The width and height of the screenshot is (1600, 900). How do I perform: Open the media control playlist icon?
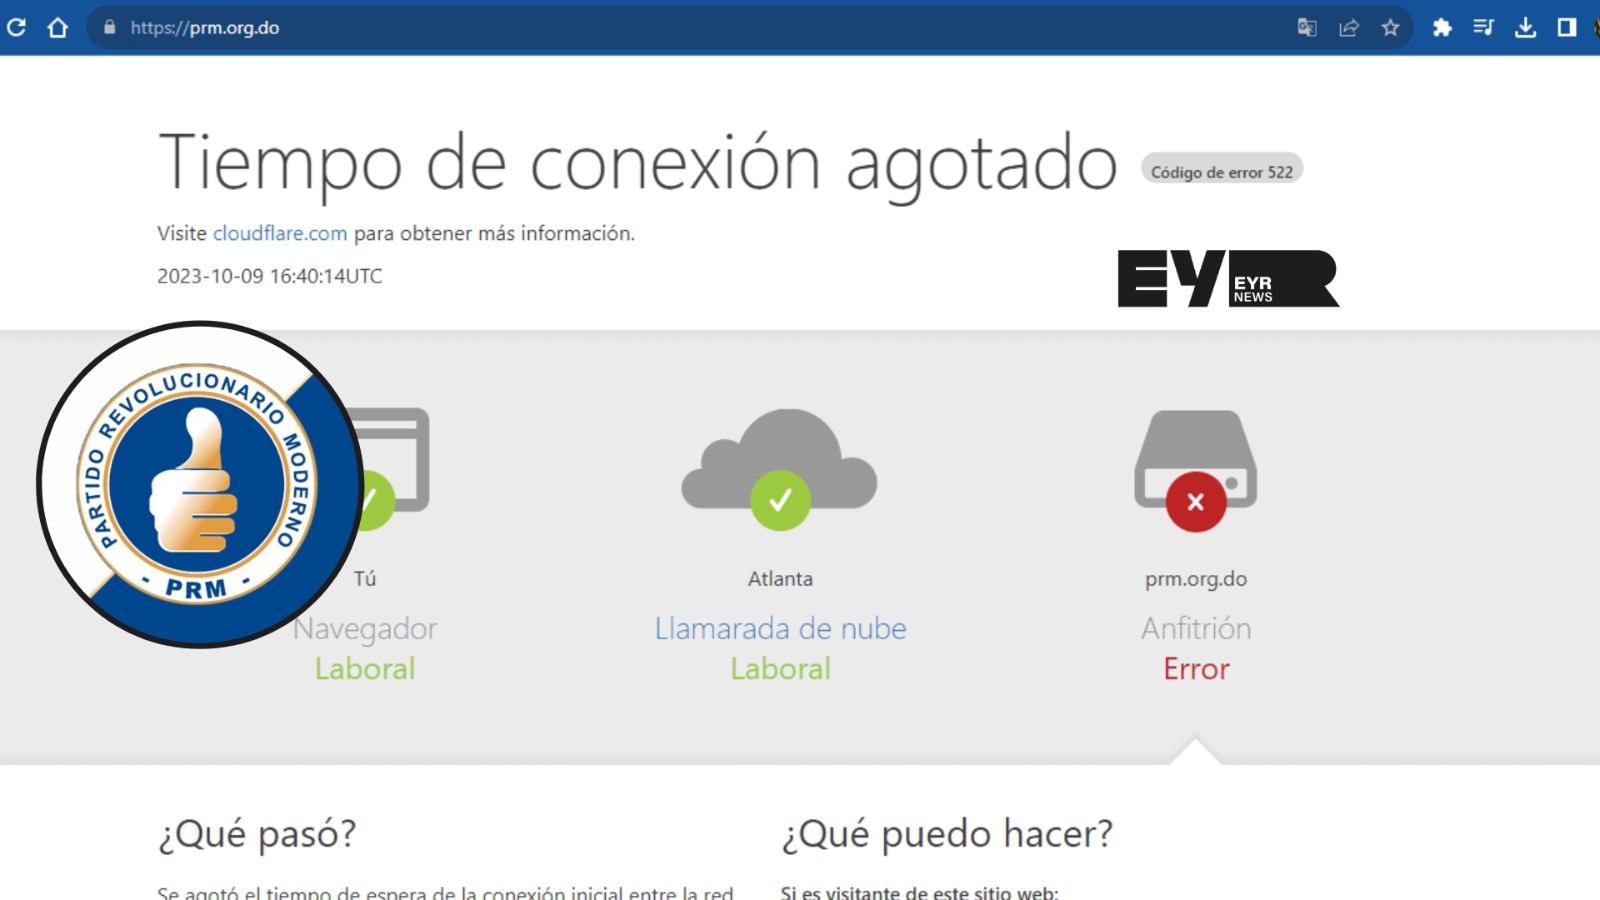click(1483, 27)
